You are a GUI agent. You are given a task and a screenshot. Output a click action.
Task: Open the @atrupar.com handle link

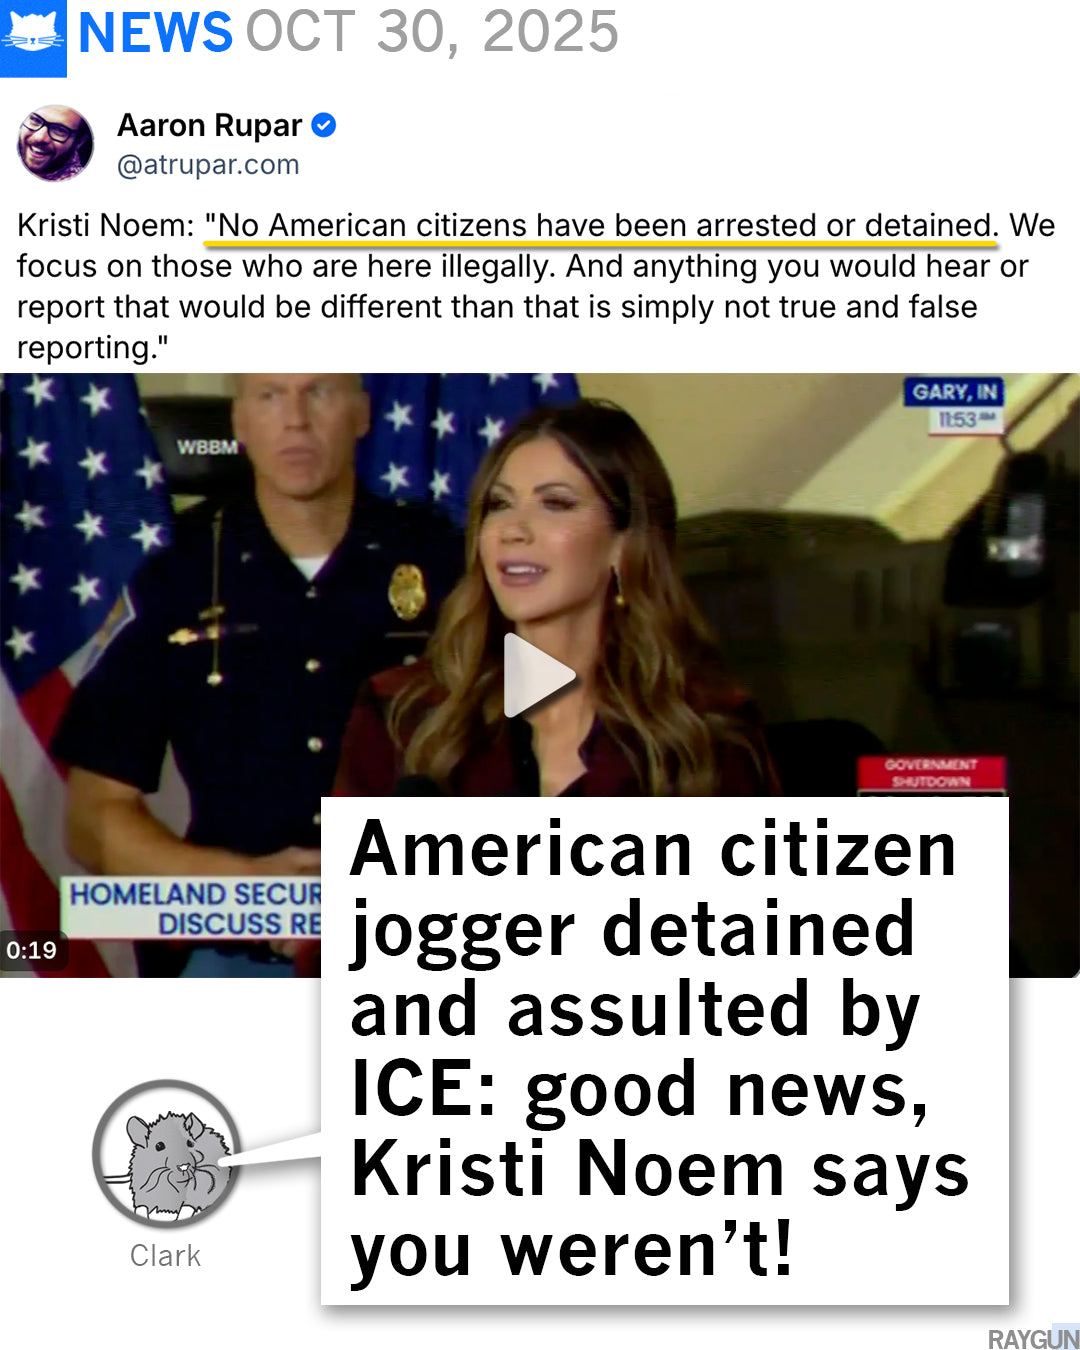click(x=208, y=164)
